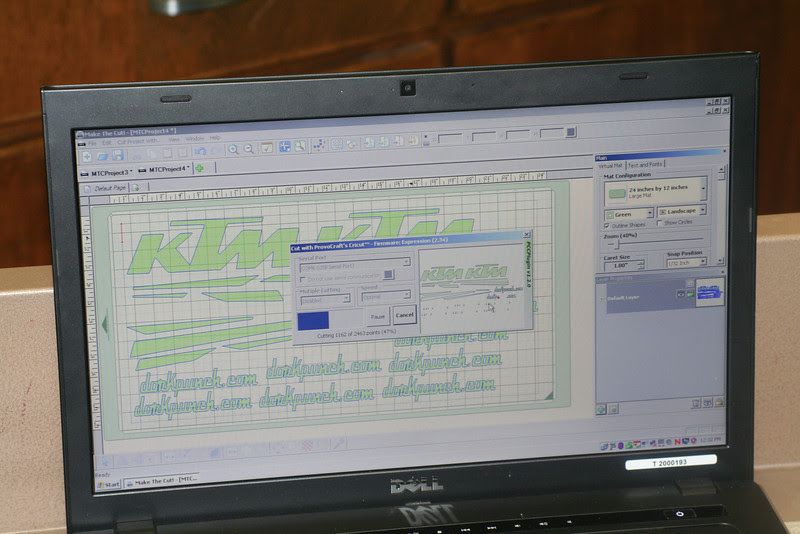Enable the Show Circles checkbox
800x534 pixels.
pos(660,223)
